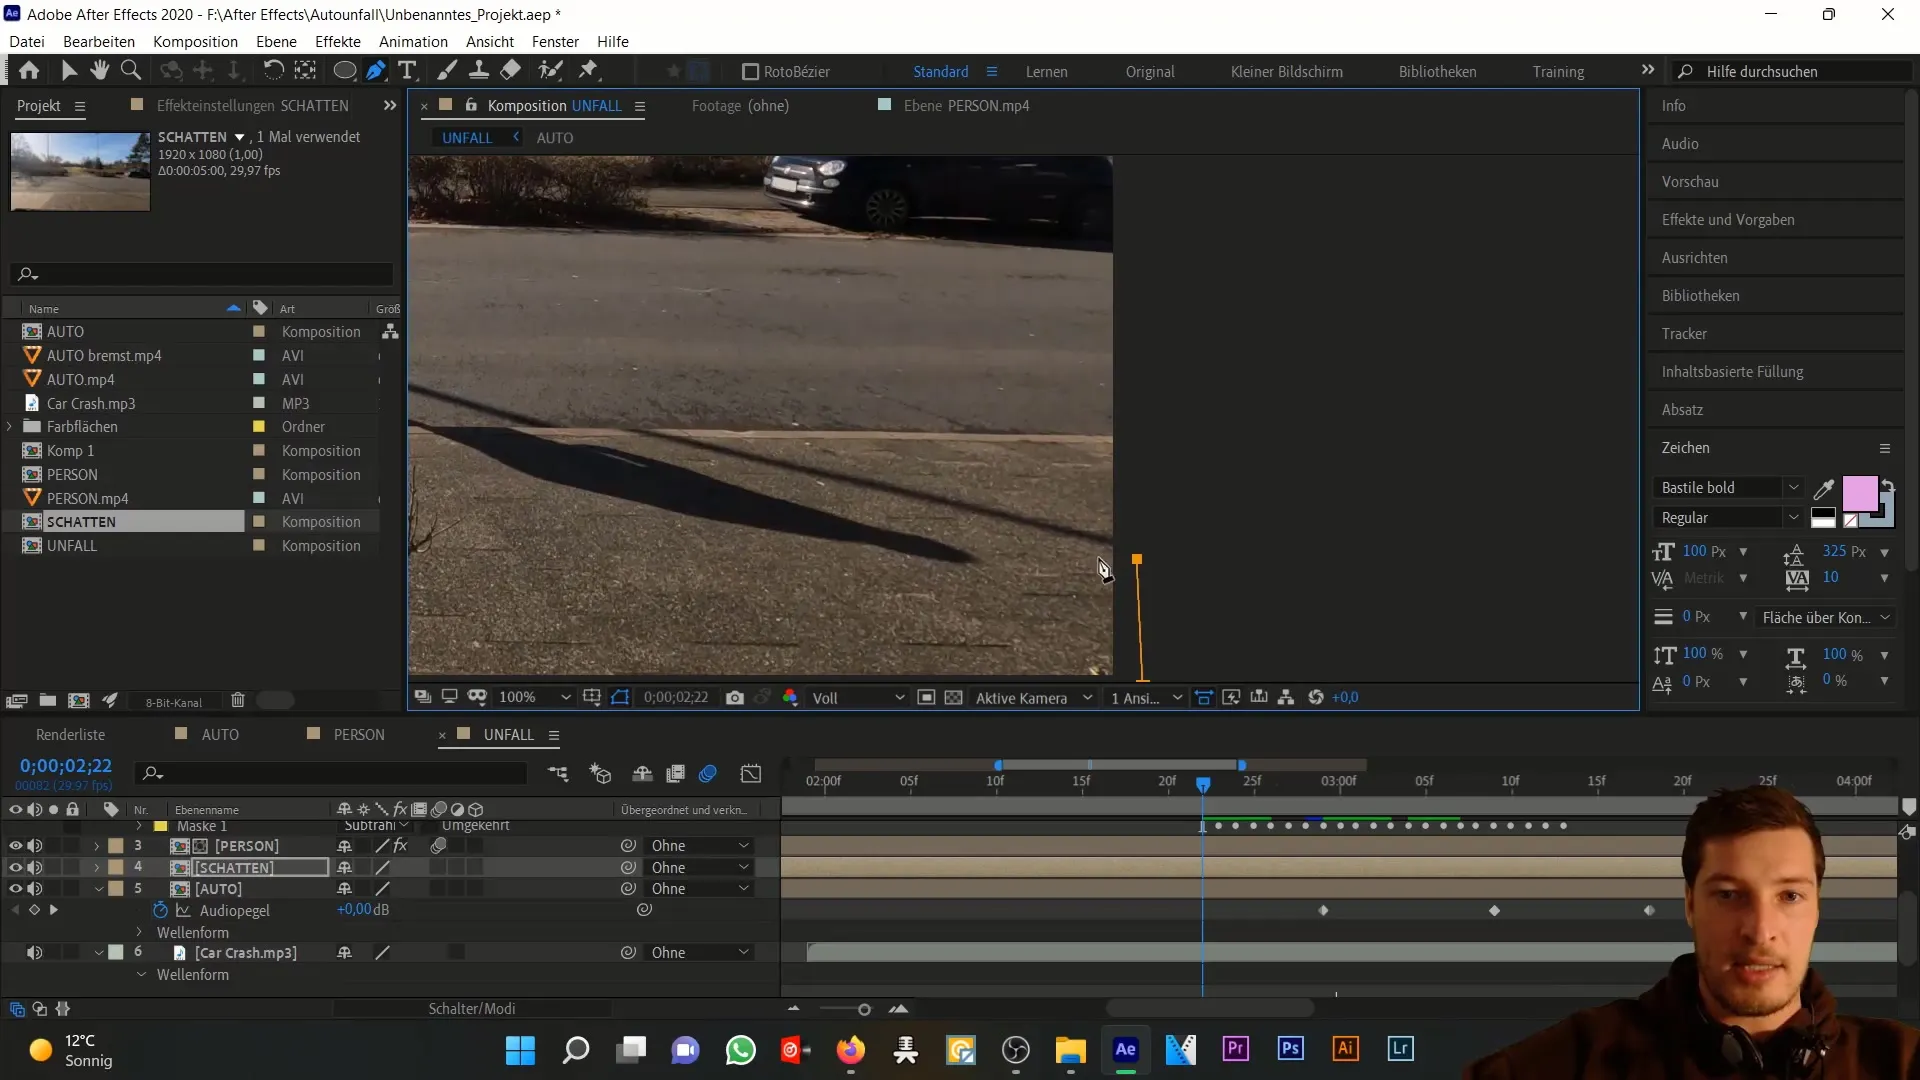Screen dimensions: 1920x1080
Task: Select the Type text tool
Action: (407, 71)
